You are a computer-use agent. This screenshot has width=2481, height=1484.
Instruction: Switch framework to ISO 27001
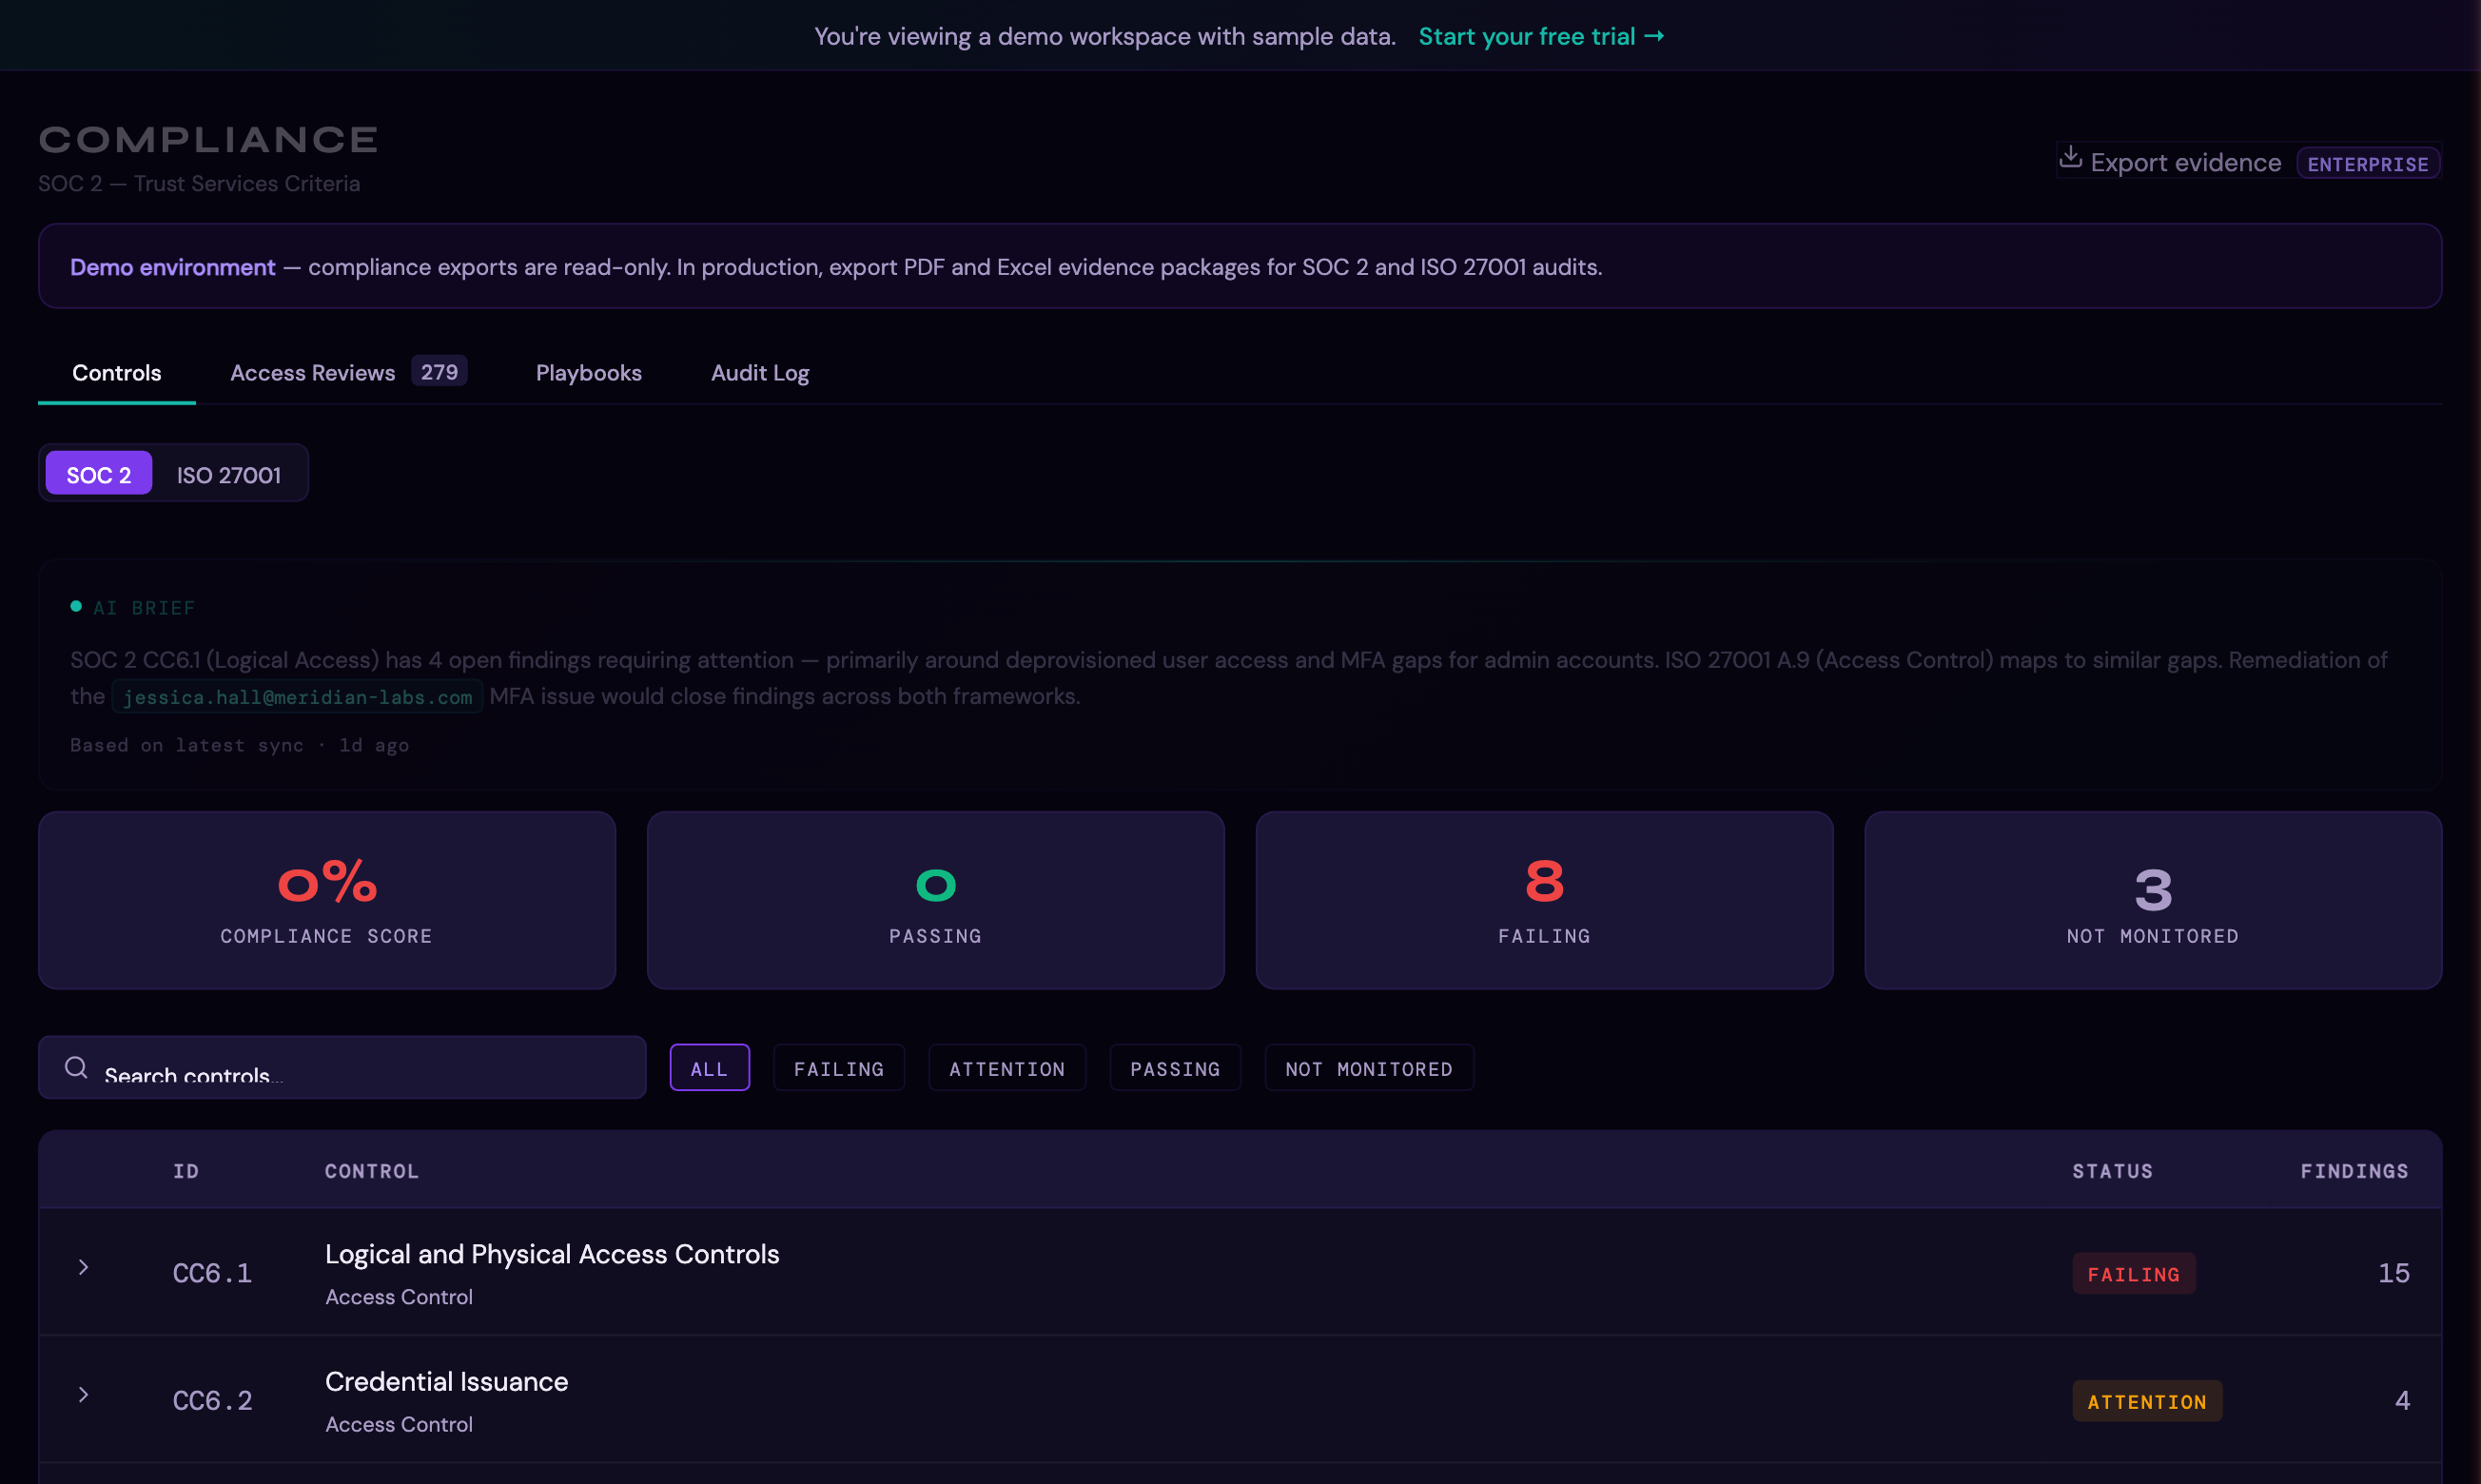point(229,474)
